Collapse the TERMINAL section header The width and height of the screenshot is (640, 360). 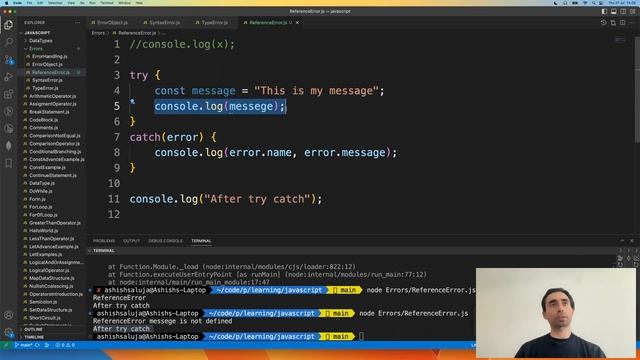(x=104, y=251)
